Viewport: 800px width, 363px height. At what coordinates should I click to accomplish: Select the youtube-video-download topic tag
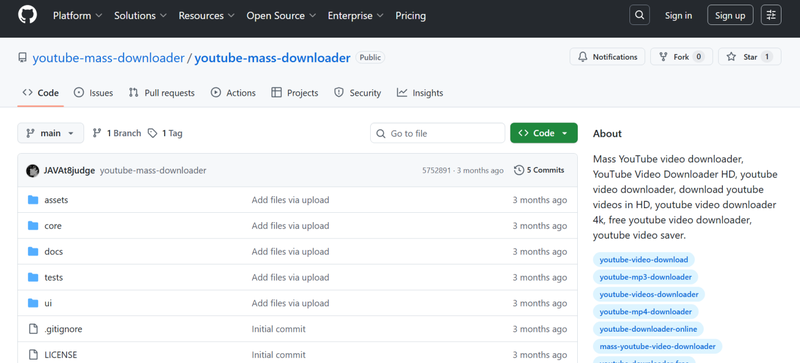[644, 260]
